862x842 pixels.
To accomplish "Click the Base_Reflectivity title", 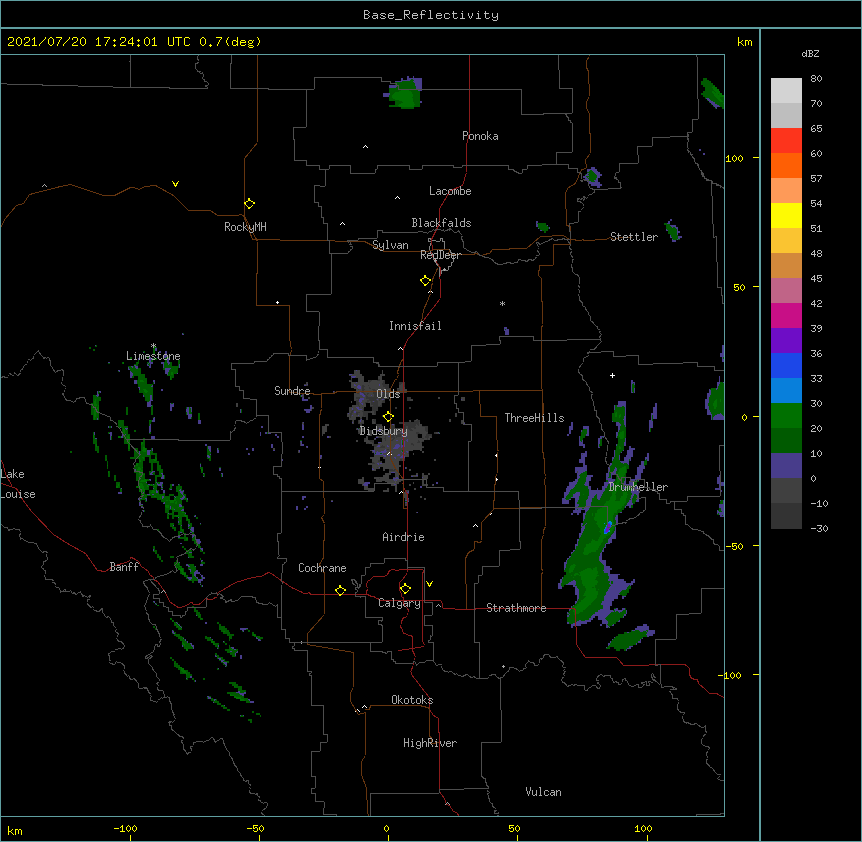I will click(x=431, y=15).
